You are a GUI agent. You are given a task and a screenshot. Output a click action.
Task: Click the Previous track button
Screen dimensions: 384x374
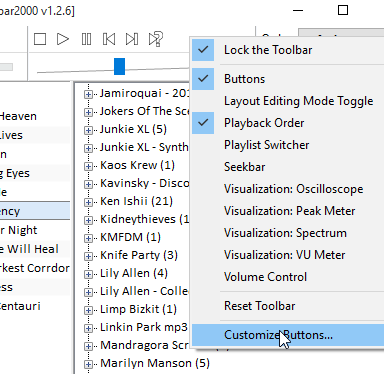click(x=109, y=39)
